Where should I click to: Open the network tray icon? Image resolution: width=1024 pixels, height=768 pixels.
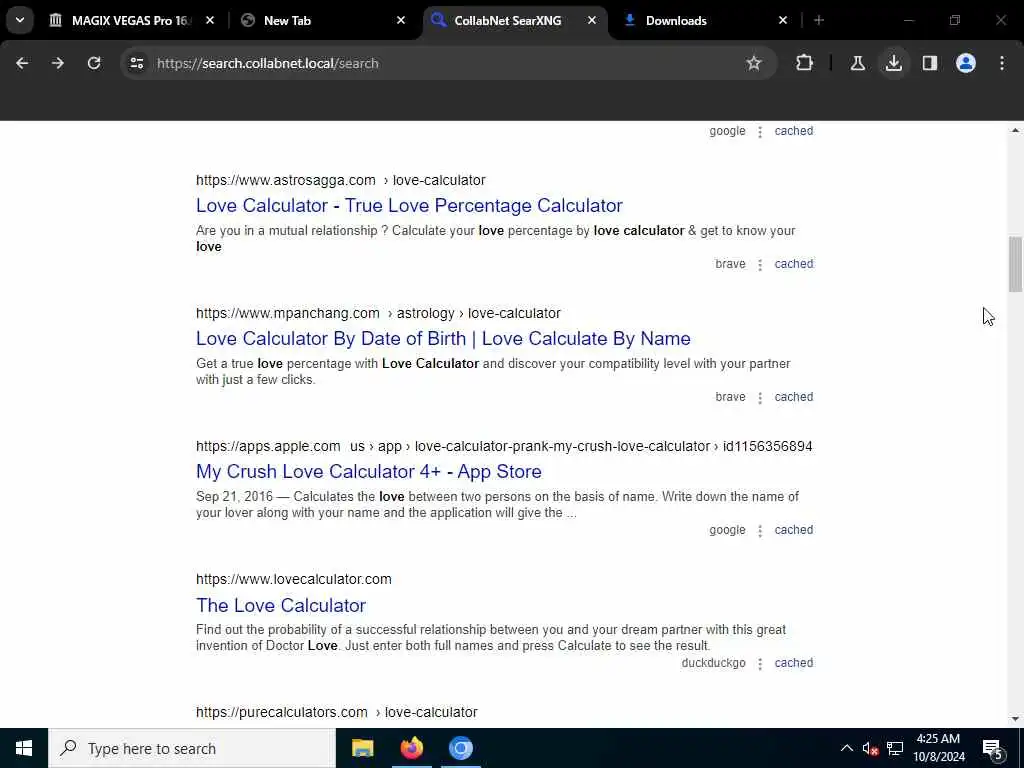coord(895,748)
